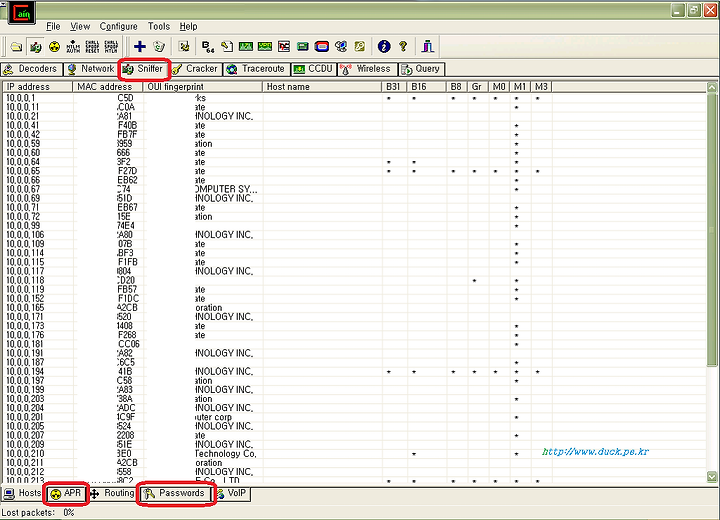Open the VNC password decoder icon
Viewport: 720px width, 520px height.
[284, 46]
